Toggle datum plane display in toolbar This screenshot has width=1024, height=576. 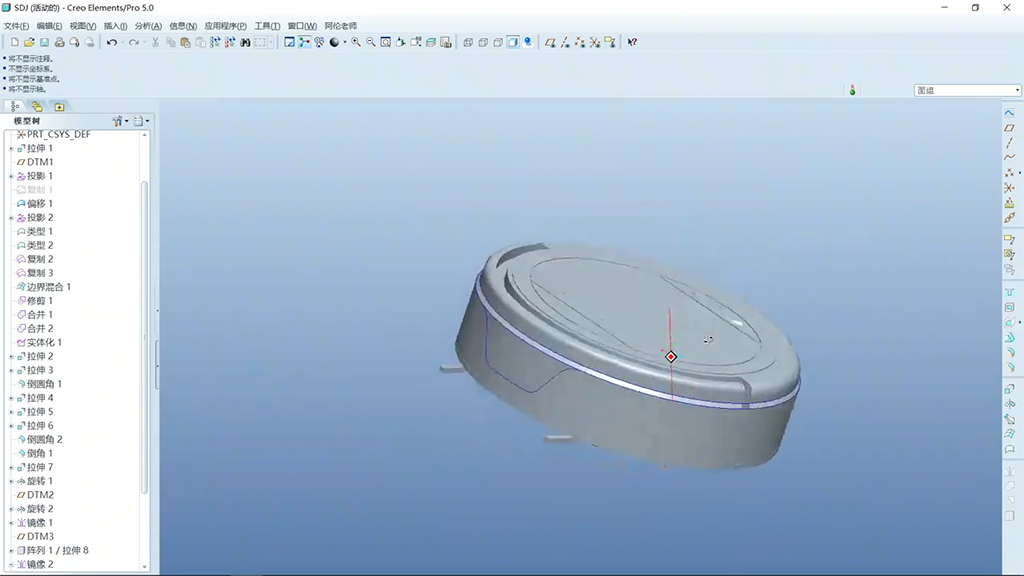pos(550,42)
